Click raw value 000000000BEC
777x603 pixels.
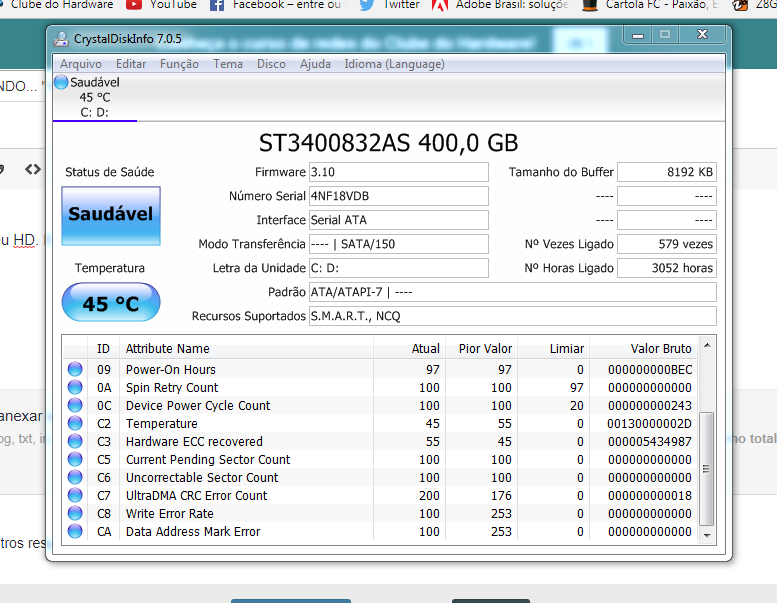coord(650,370)
